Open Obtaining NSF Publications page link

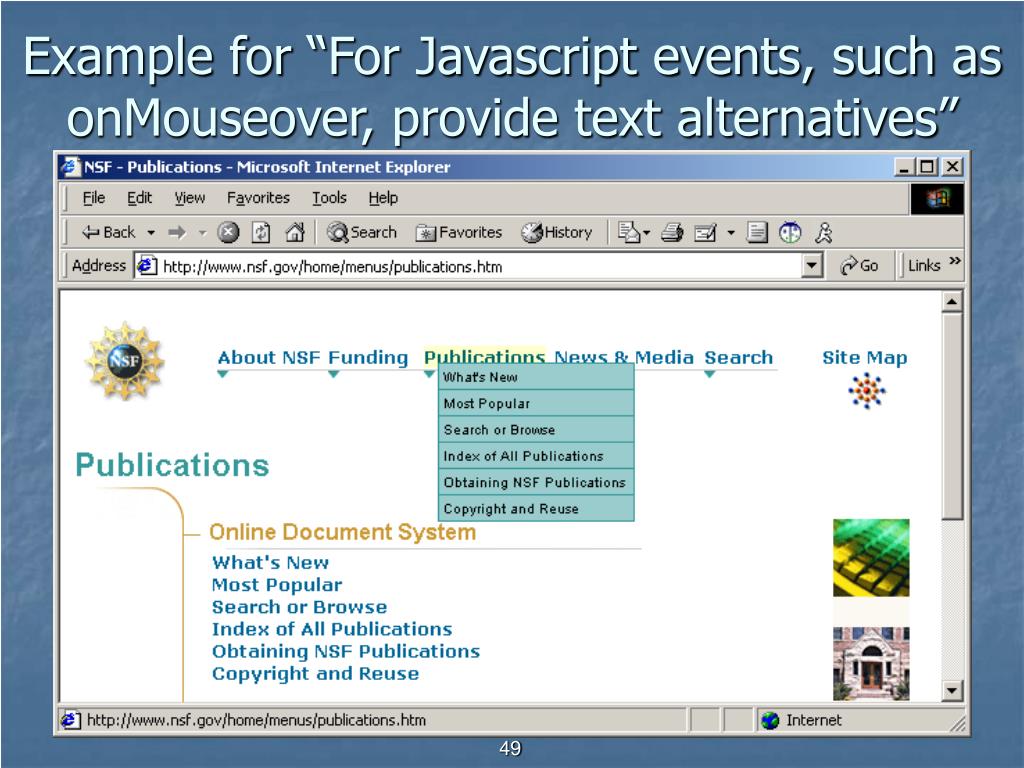click(346, 651)
